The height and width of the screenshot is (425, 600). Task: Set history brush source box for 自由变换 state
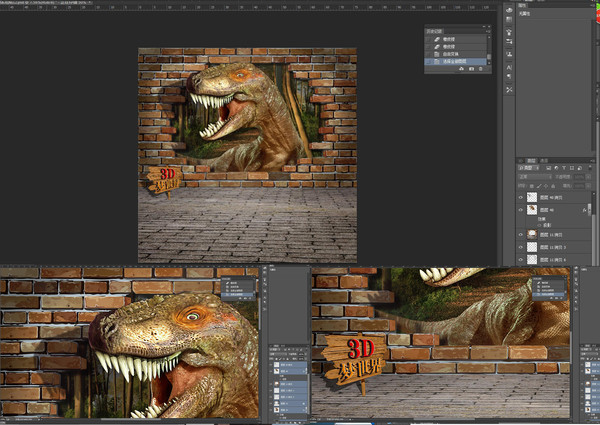tap(427, 54)
